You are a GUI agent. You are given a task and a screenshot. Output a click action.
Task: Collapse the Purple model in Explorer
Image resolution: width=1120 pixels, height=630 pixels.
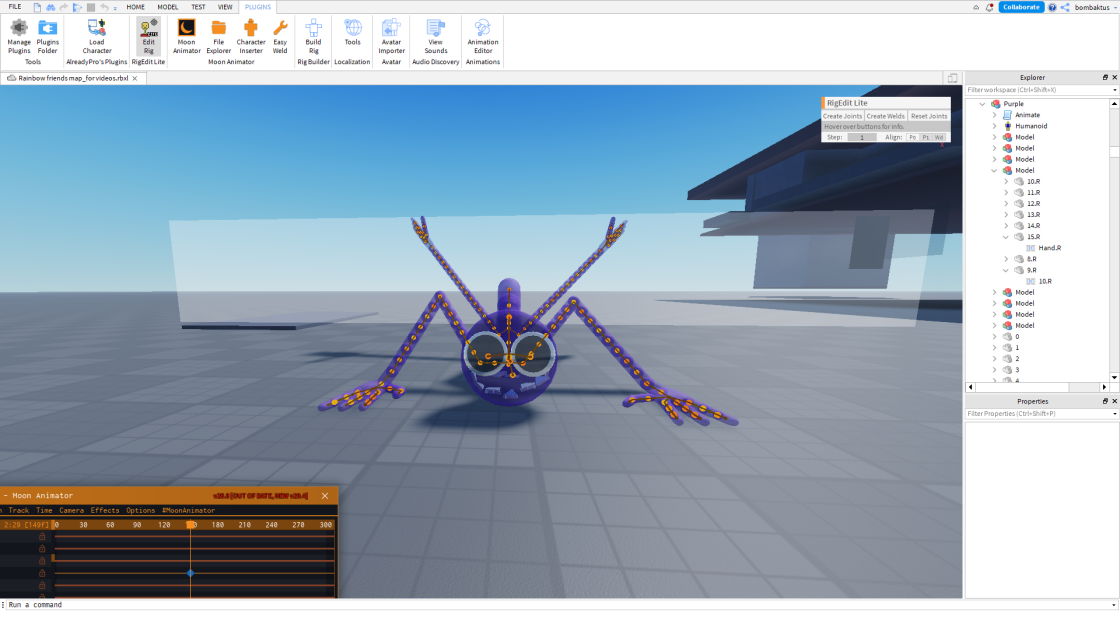tap(983, 104)
